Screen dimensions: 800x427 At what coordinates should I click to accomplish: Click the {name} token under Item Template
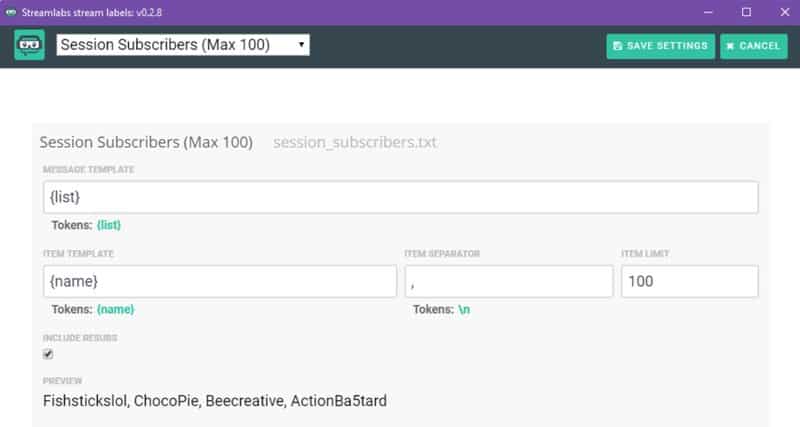(x=115, y=309)
